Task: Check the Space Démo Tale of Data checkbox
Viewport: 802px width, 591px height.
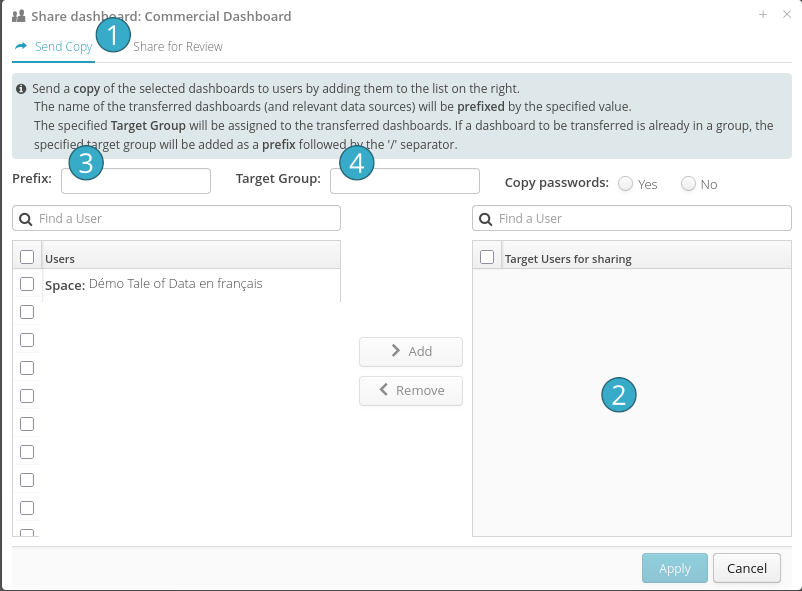Action: pos(27,284)
